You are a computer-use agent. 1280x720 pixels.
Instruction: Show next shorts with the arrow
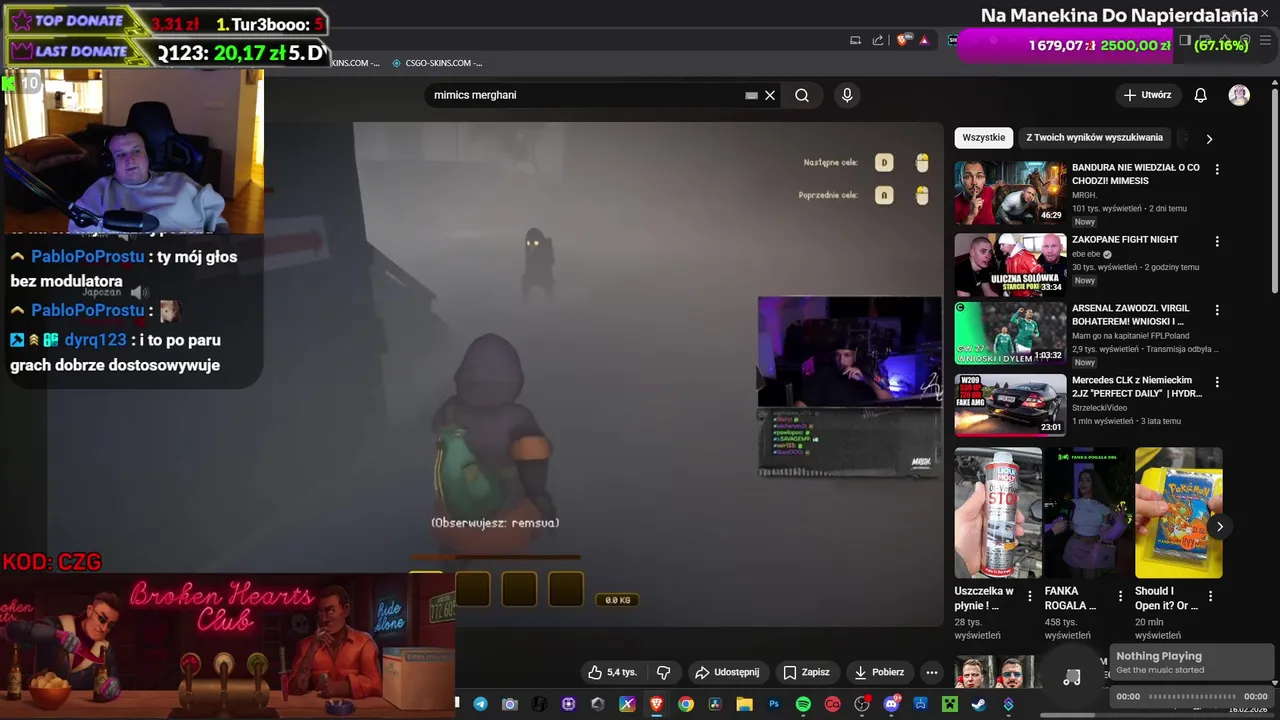click(x=1219, y=526)
